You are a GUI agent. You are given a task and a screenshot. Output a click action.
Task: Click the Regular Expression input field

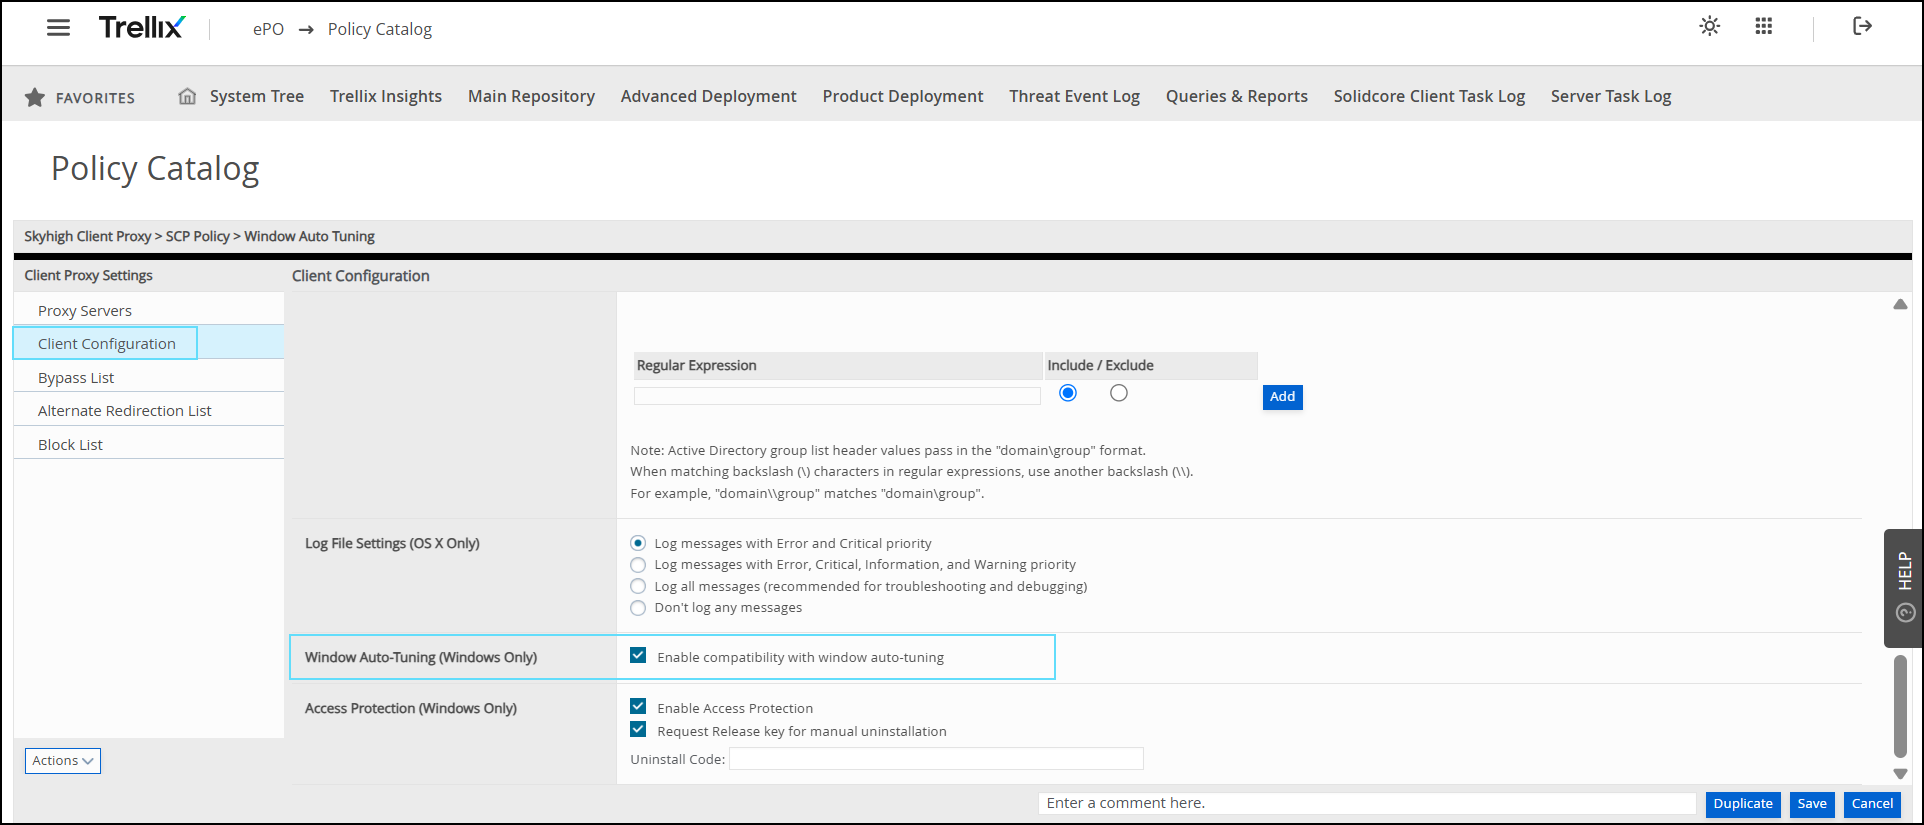point(837,396)
